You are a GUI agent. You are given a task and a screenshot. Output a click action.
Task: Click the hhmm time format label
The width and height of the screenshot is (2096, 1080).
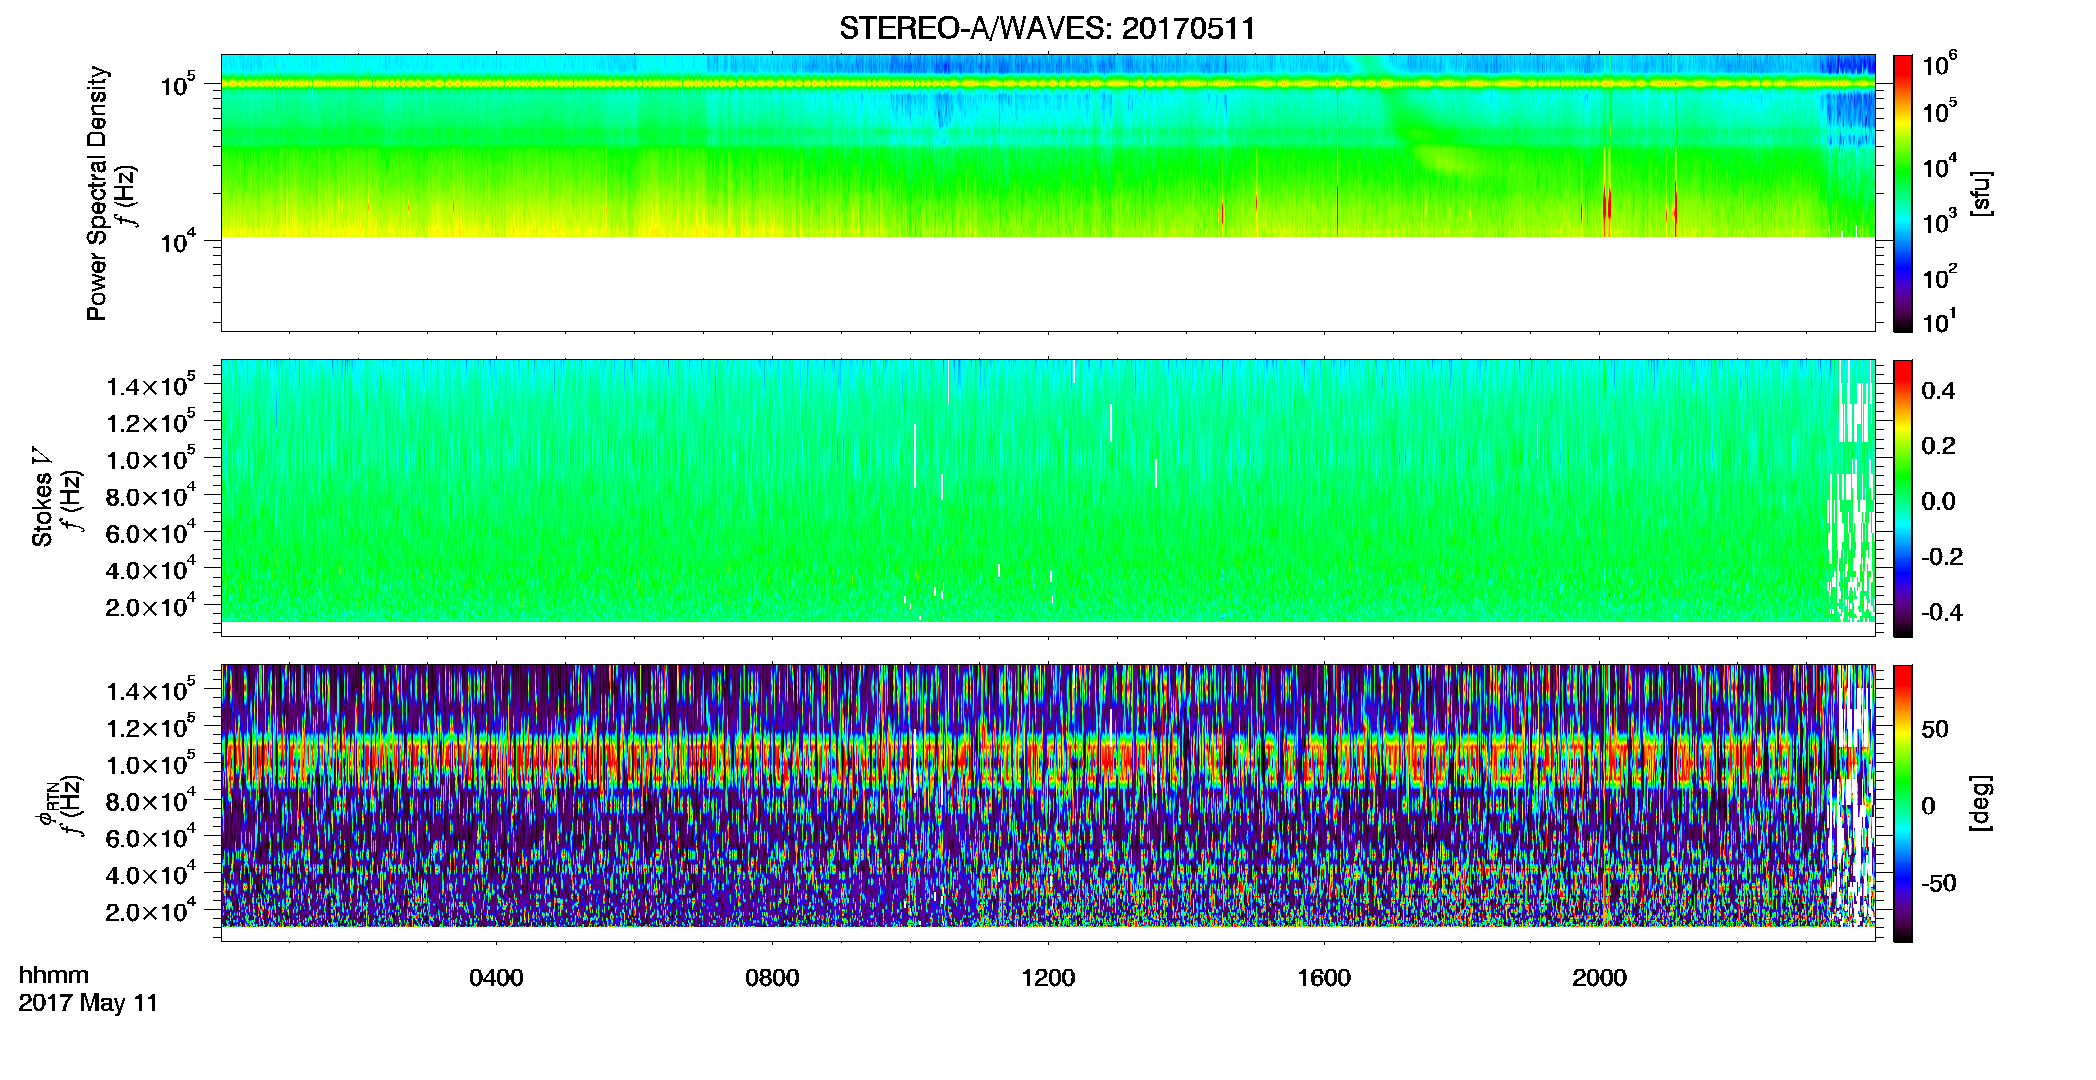[54, 976]
